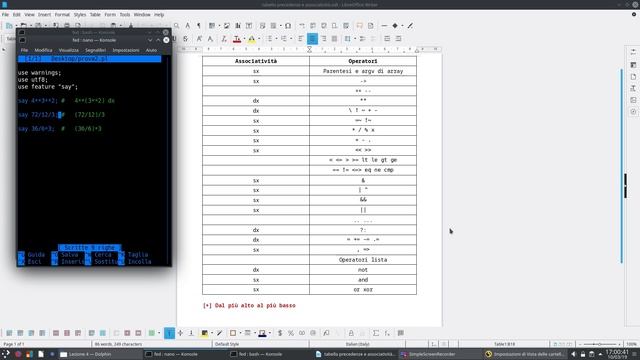640x360 pixels.
Task: Toggle formatting marks pilcrow icon
Action: pyautogui.click(x=198, y=26)
